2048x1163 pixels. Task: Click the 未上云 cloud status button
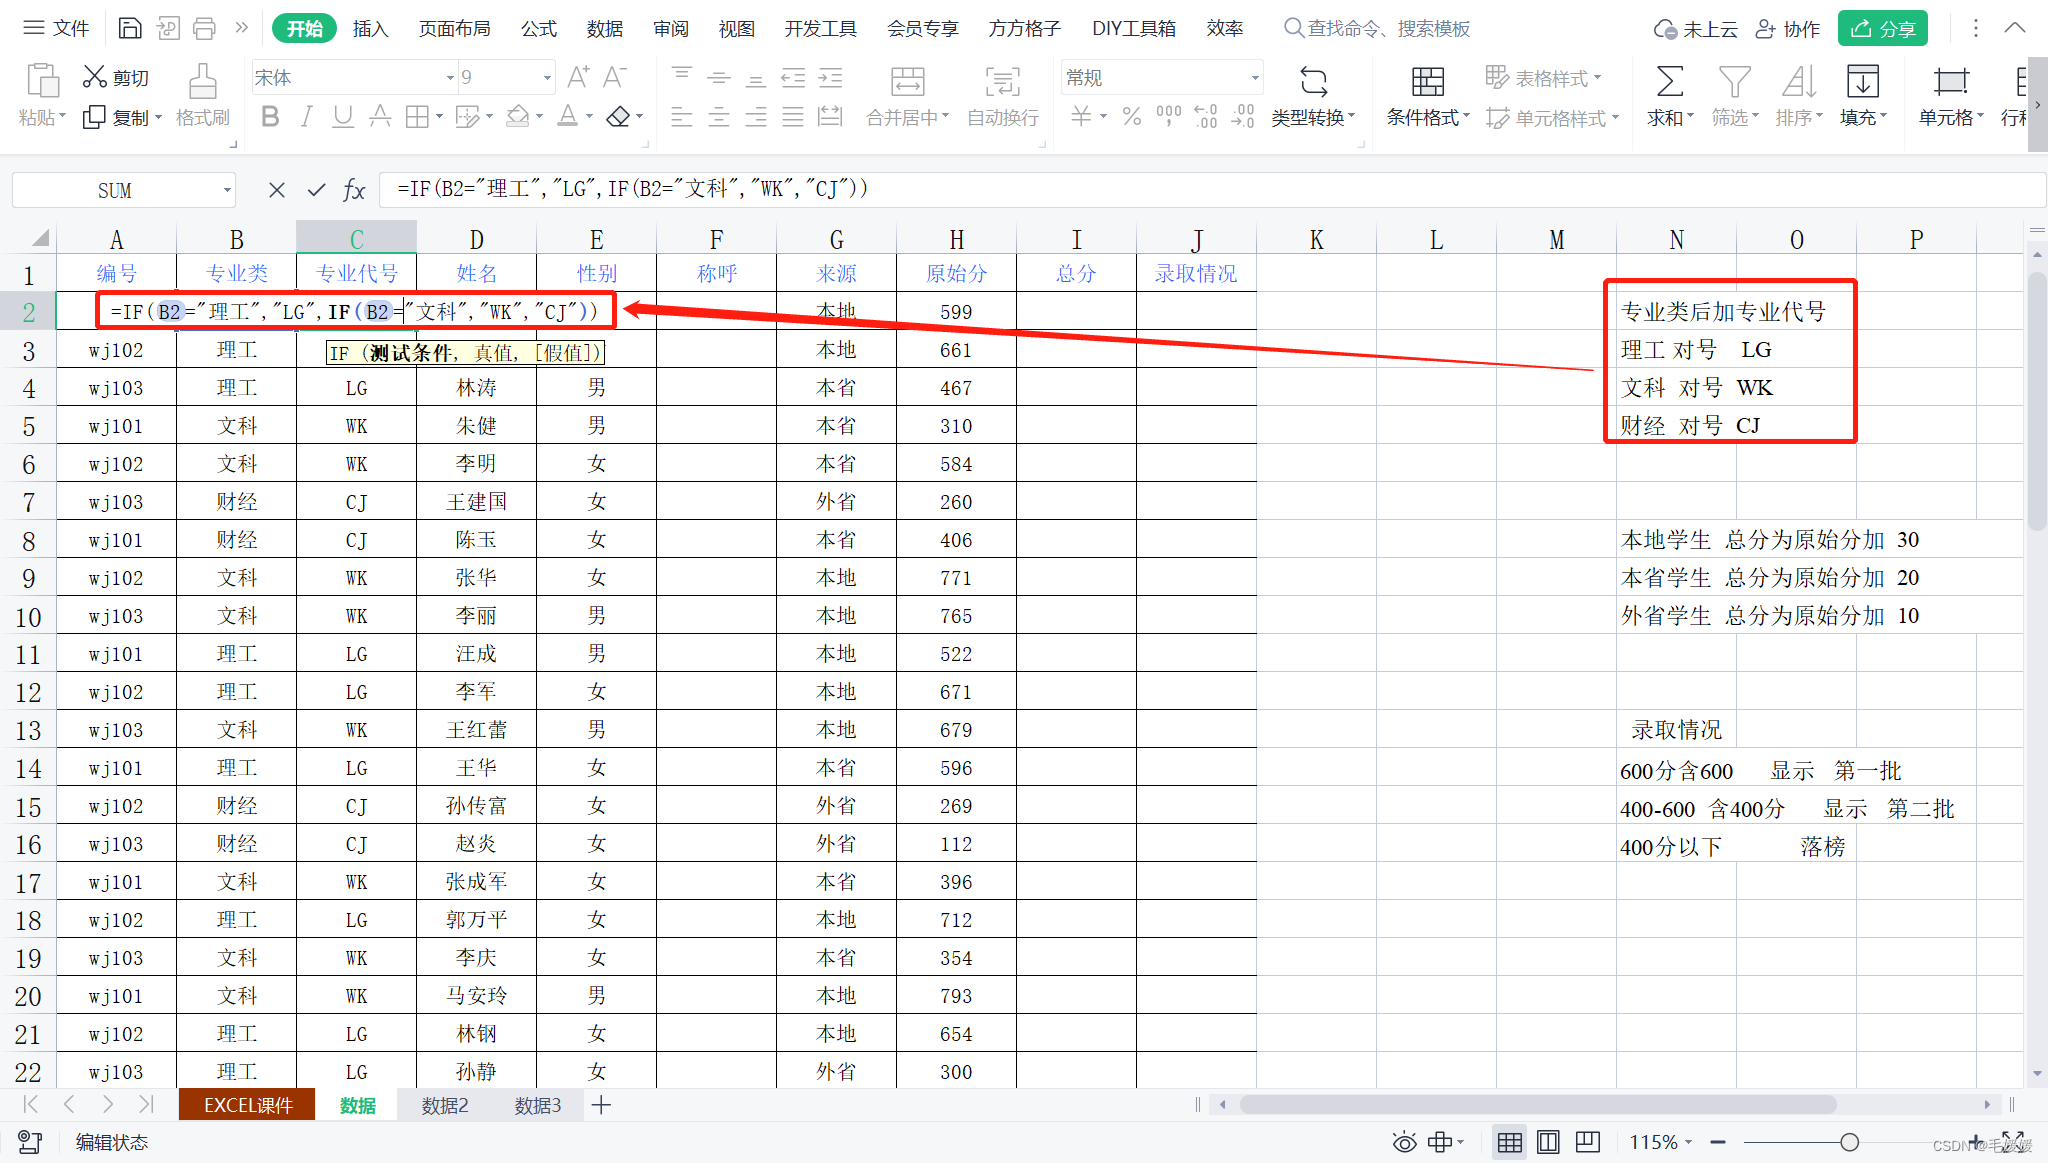1695,29
